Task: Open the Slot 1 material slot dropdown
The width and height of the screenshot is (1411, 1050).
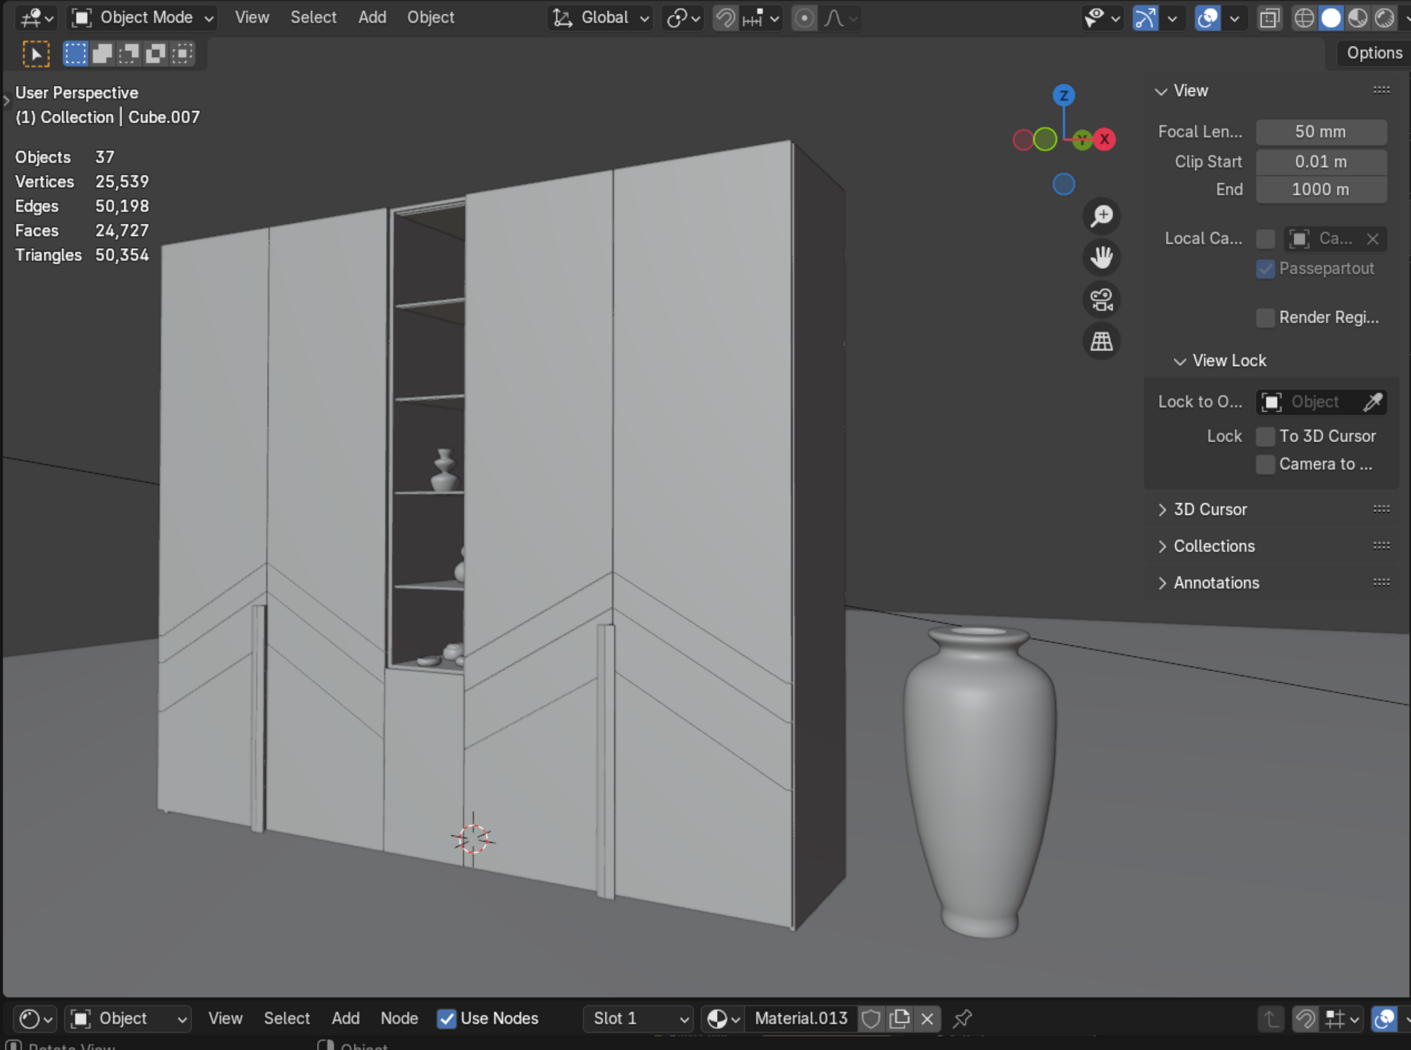Action: tap(638, 1019)
